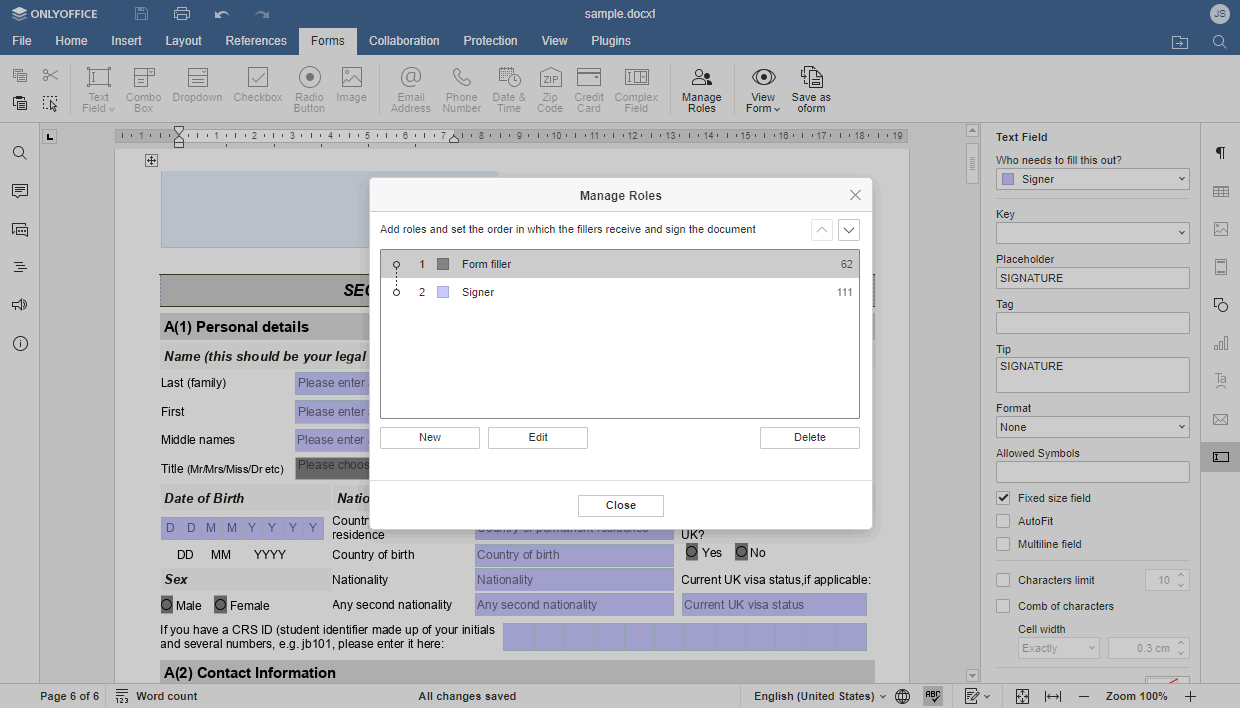This screenshot has width=1240, height=708.
Task: Enable the AutoFit checkbox
Action: (1002, 521)
